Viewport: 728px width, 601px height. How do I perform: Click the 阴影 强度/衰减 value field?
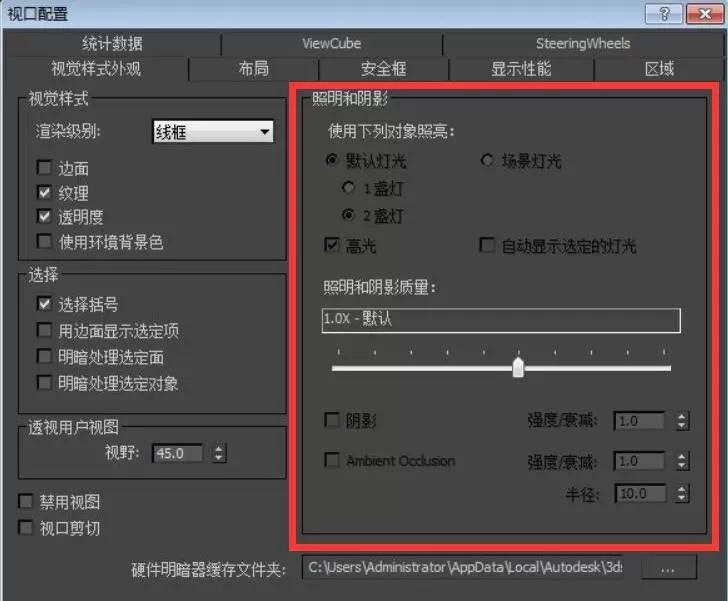639,421
